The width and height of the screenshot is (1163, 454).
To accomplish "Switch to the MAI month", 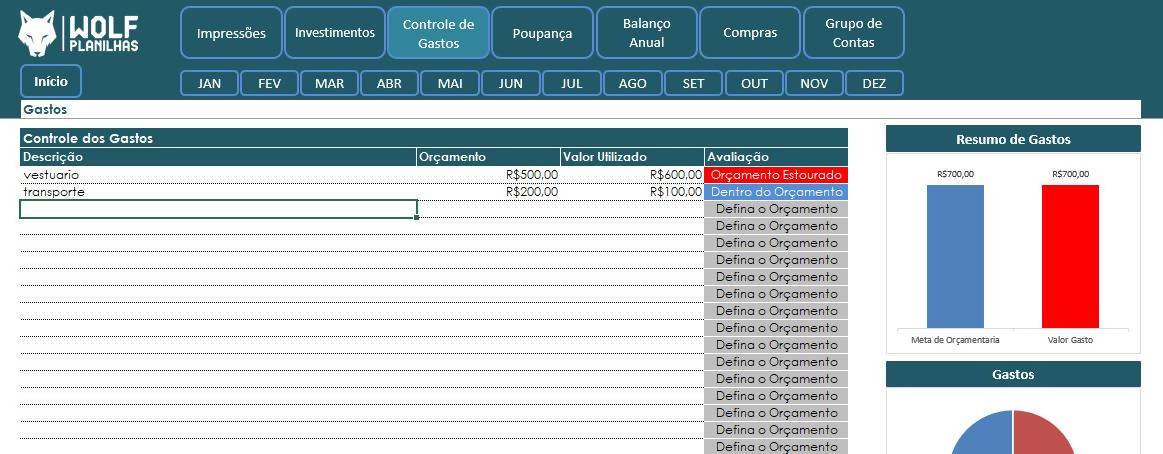I will [449, 83].
